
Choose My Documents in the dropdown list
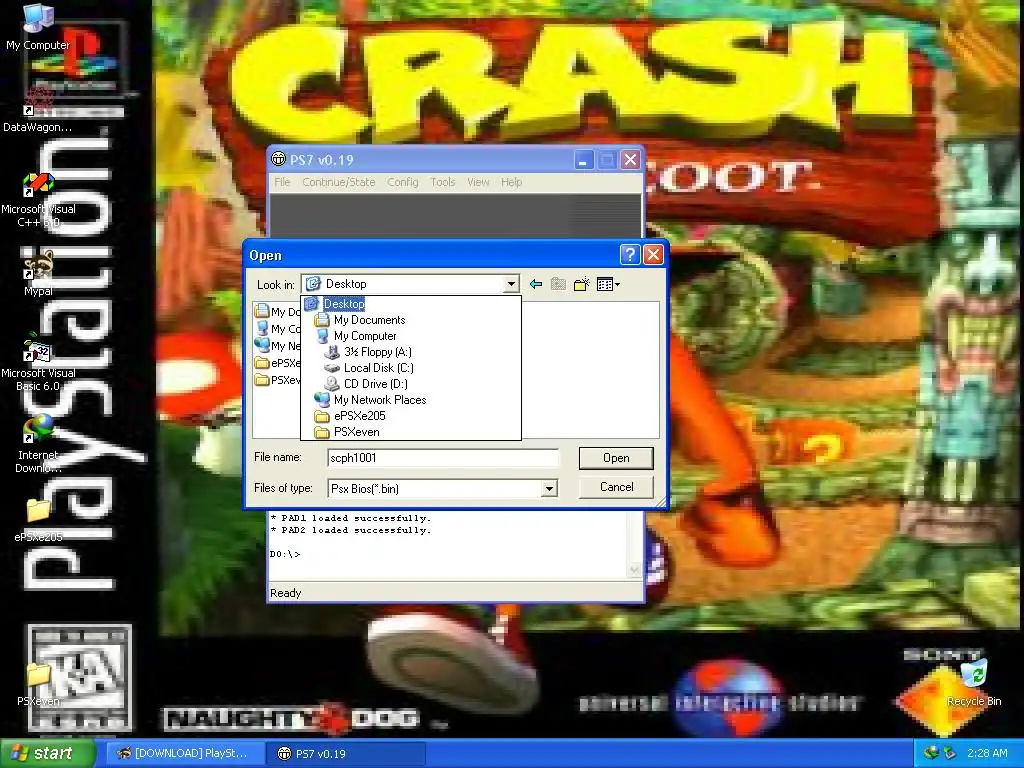369,320
